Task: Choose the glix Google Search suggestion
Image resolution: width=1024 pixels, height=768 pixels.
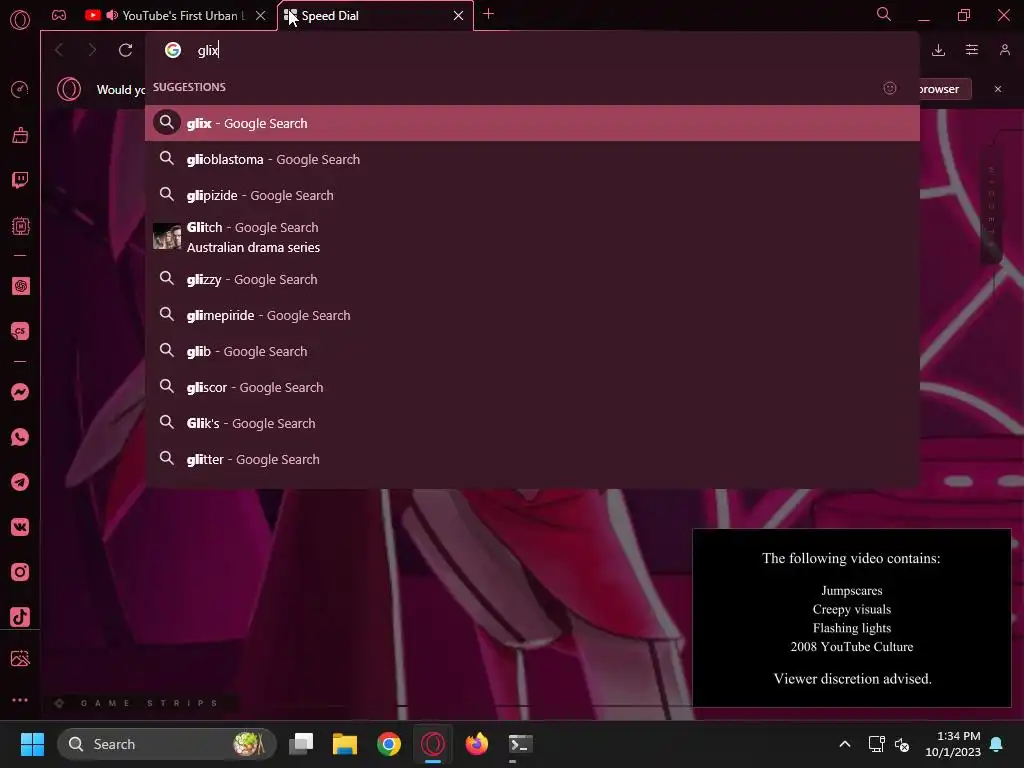Action: pyautogui.click(x=532, y=123)
